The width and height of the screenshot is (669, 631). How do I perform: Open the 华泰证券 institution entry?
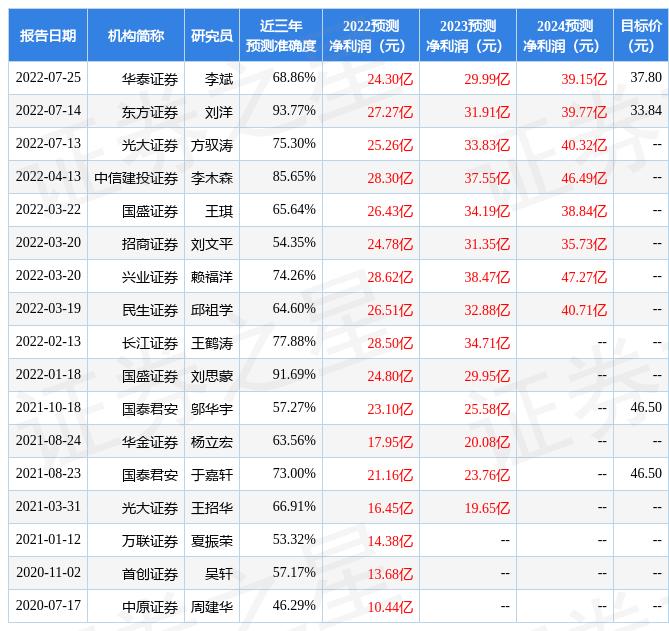click(x=150, y=78)
